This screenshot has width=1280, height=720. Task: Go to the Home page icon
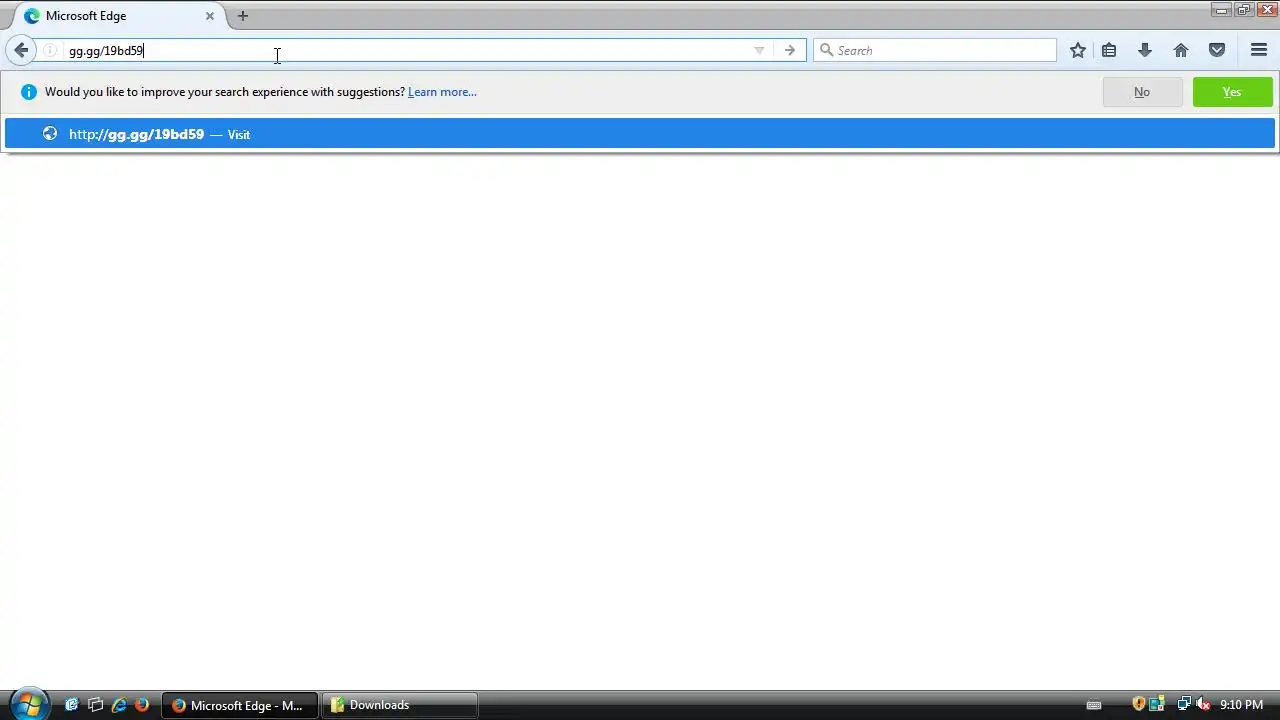click(x=1181, y=50)
